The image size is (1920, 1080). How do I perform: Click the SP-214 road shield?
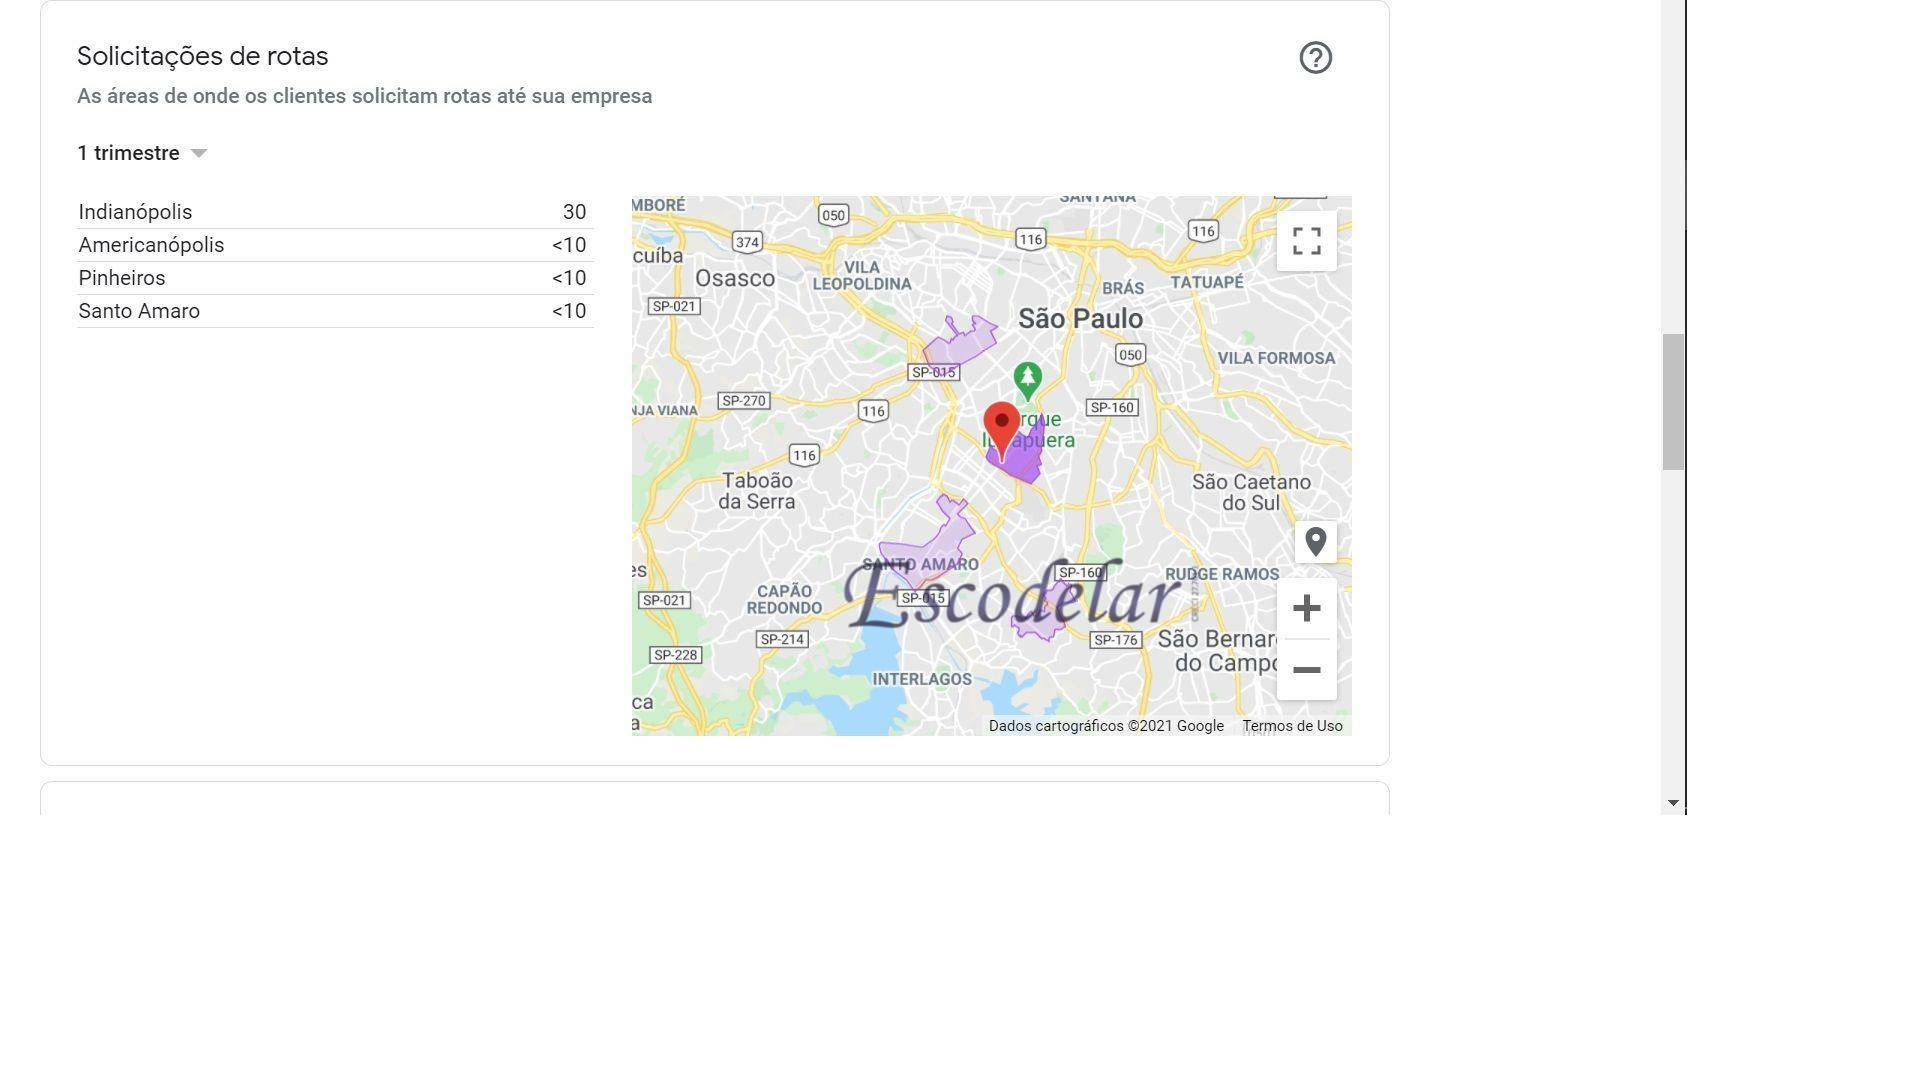[782, 639]
